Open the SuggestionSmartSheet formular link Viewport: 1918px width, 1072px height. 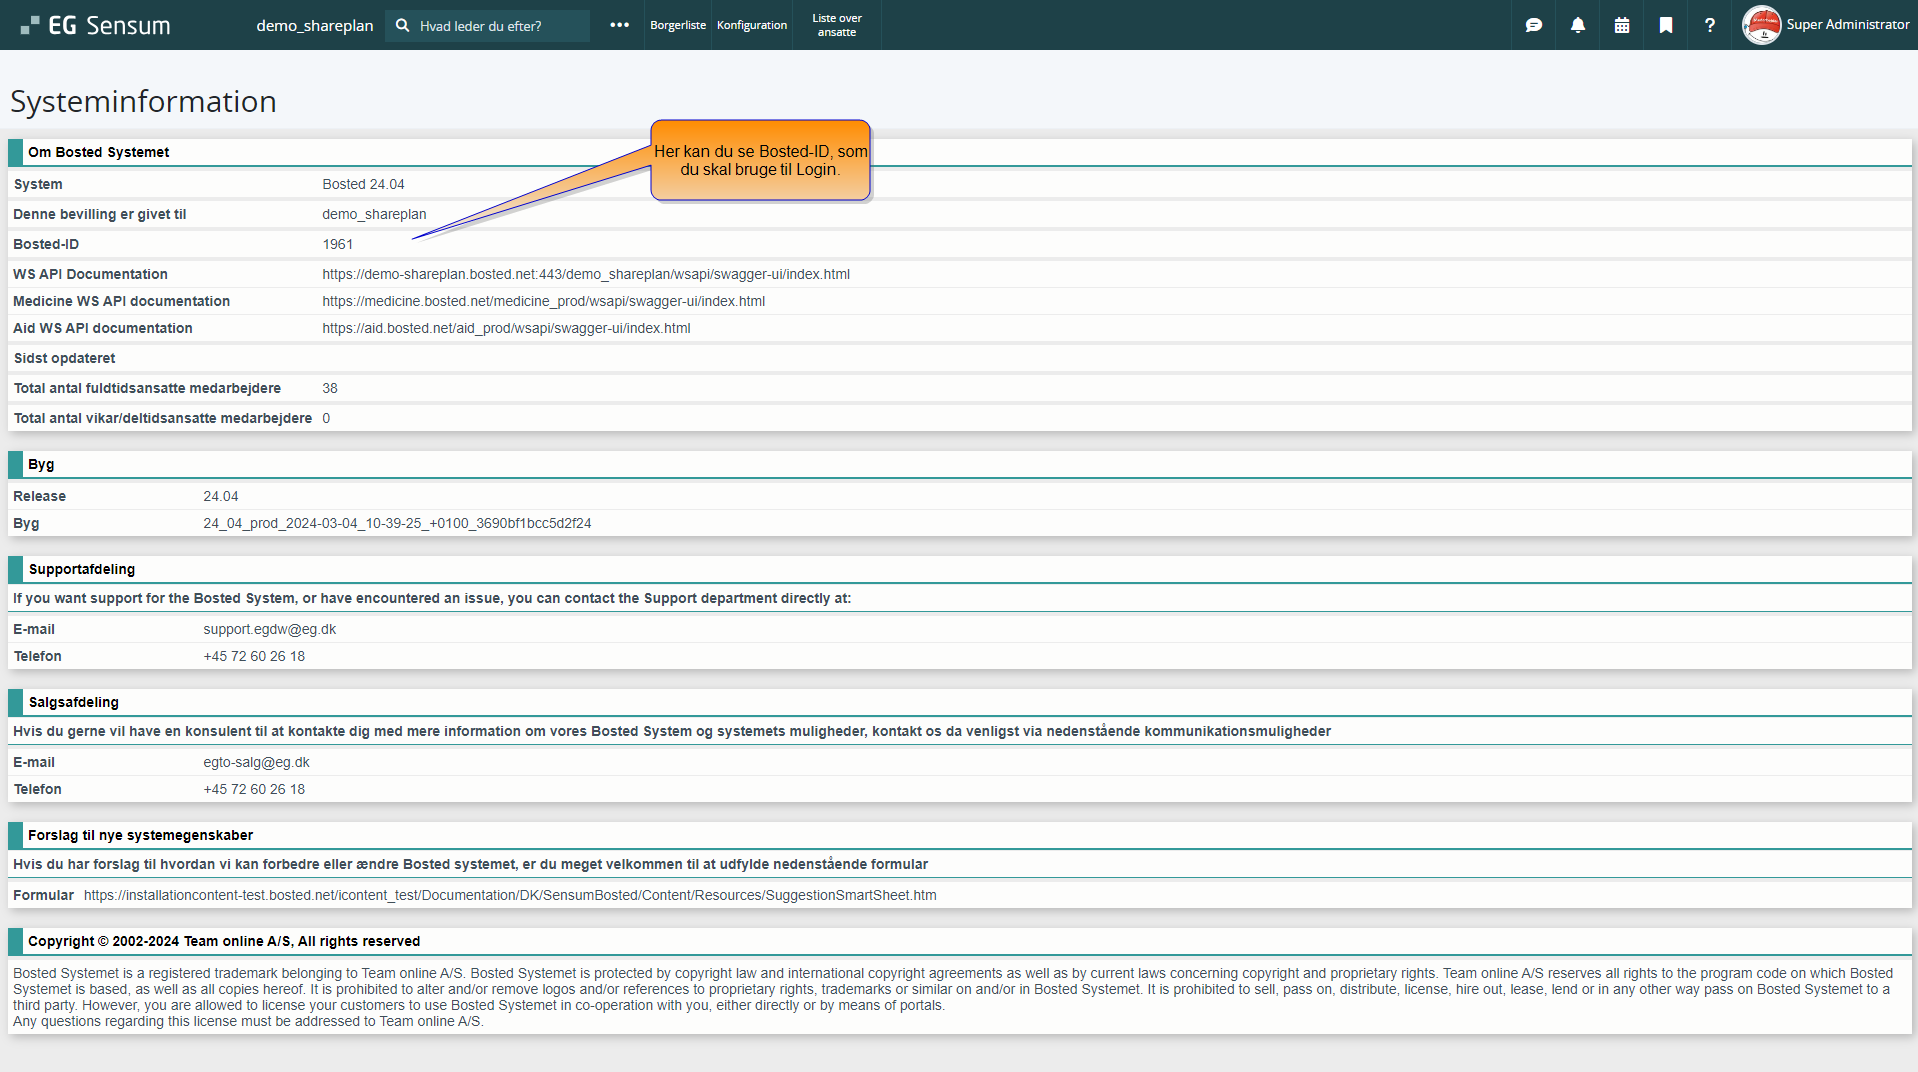click(x=510, y=895)
